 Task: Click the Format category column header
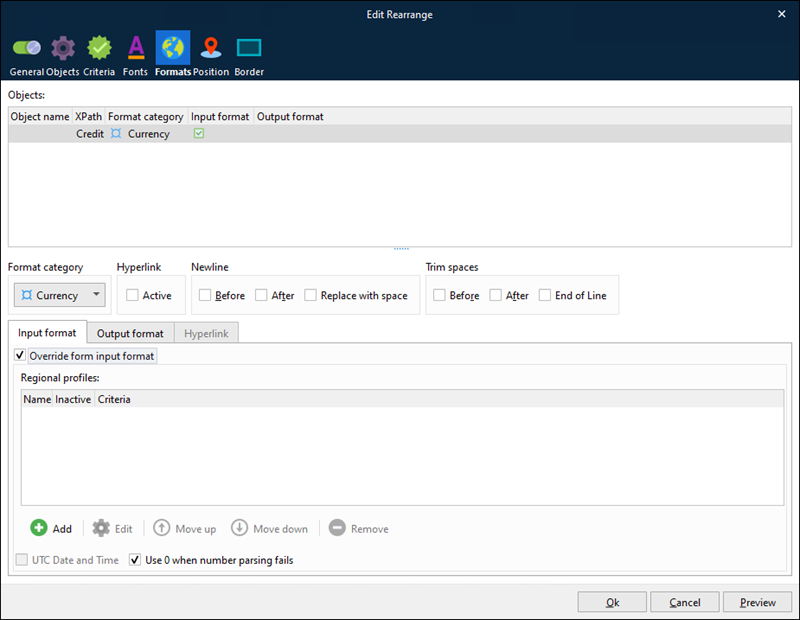pyautogui.click(x=145, y=116)
